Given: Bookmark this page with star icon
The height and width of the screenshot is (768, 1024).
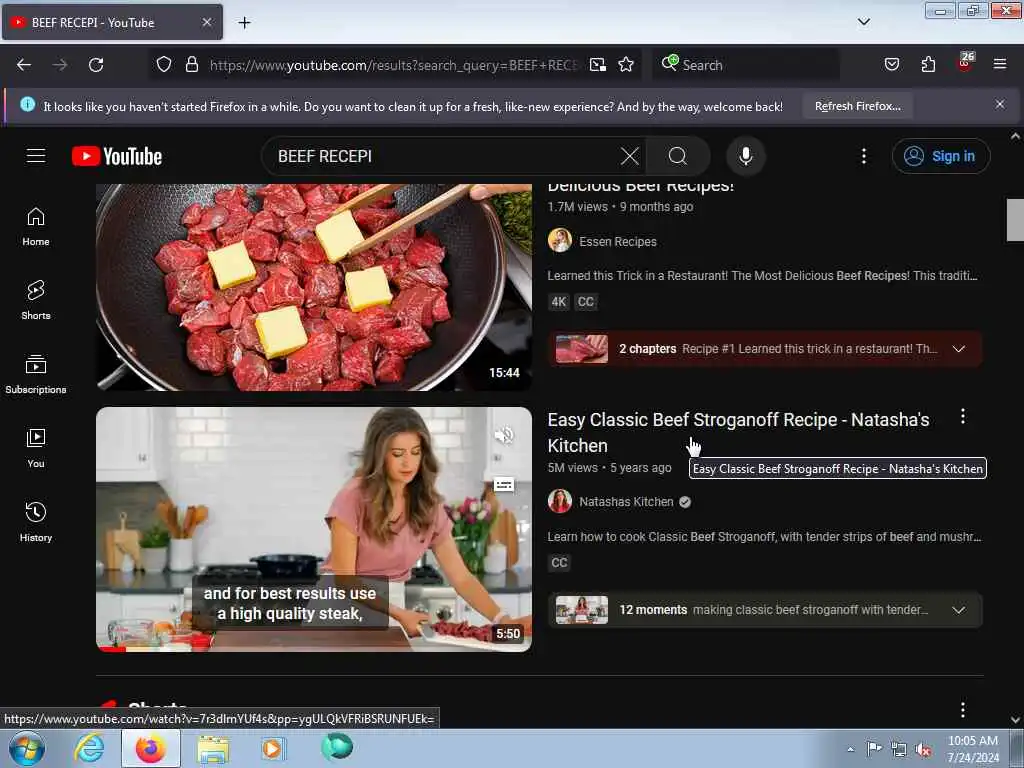Looking at the screenshot, I should click(626, 64).
